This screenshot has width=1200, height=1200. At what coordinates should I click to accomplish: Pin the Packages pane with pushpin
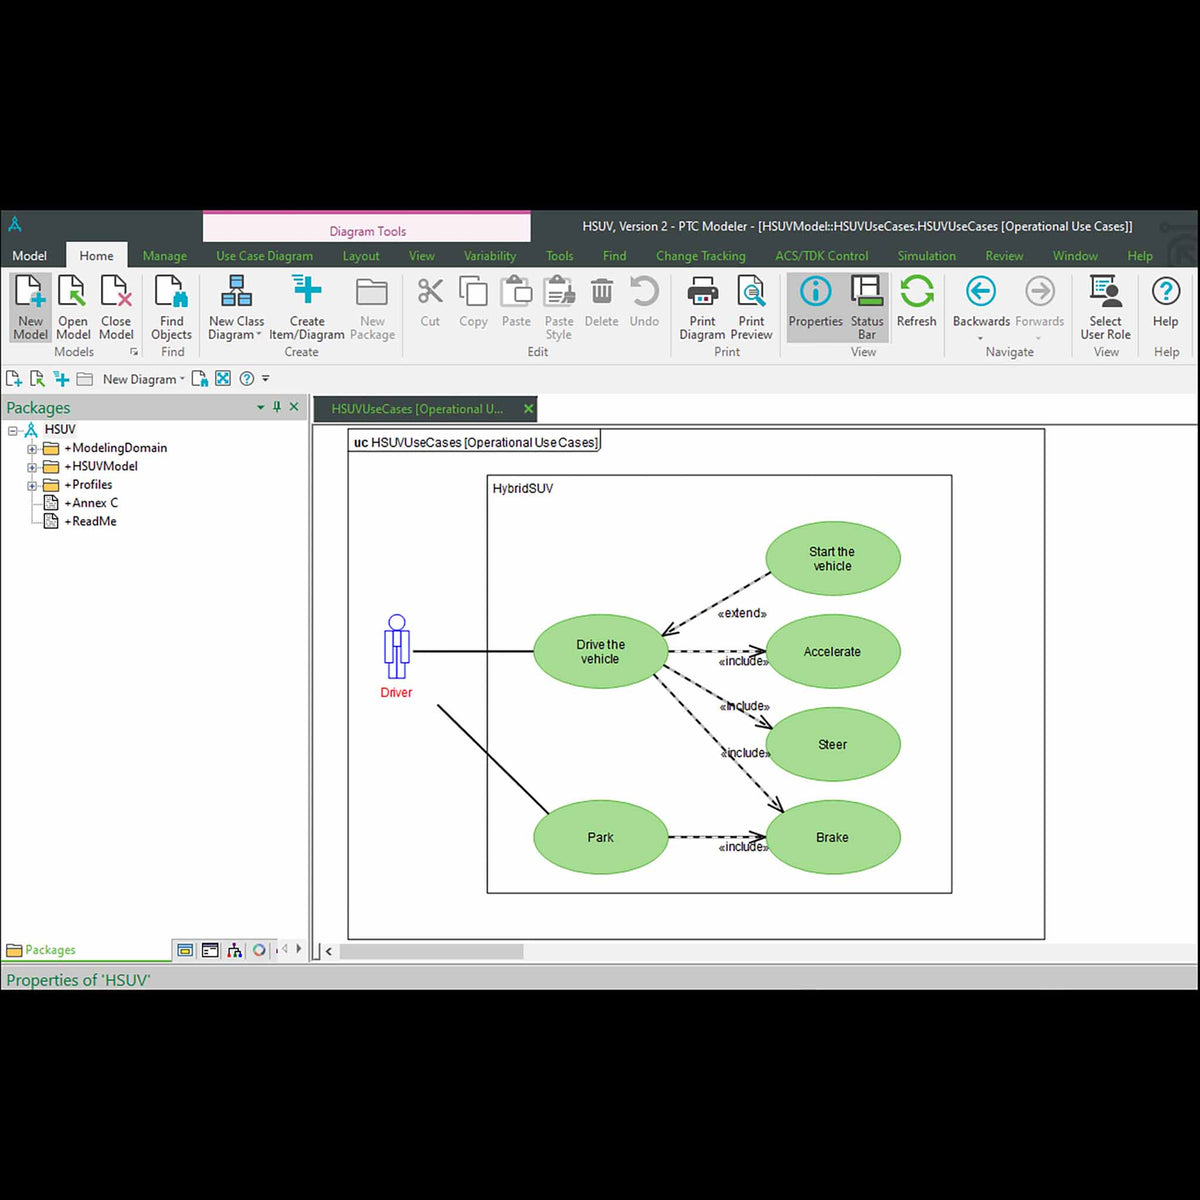click(x=277, y=407)
